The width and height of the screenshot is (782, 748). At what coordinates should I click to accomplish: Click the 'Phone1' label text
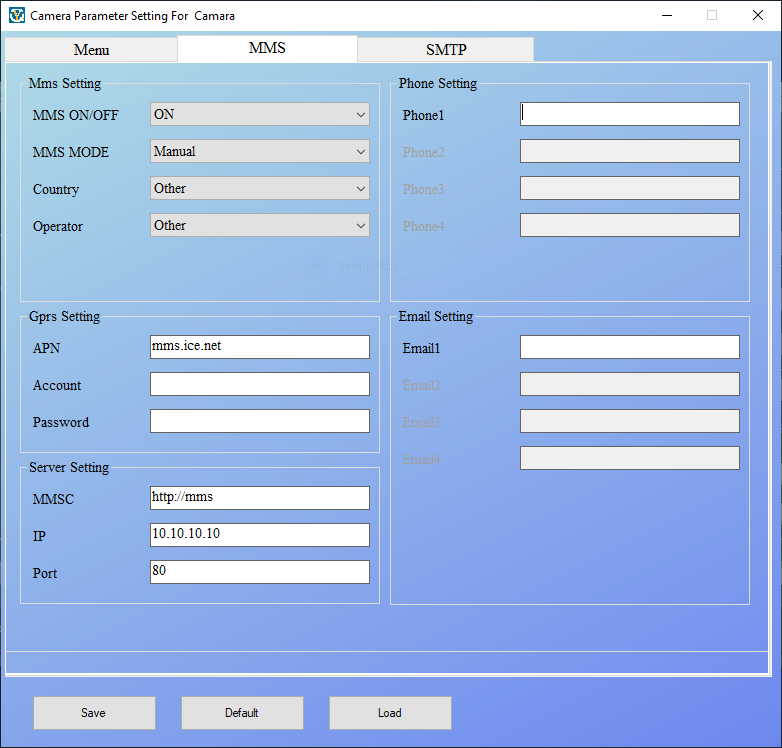(423, 115)
